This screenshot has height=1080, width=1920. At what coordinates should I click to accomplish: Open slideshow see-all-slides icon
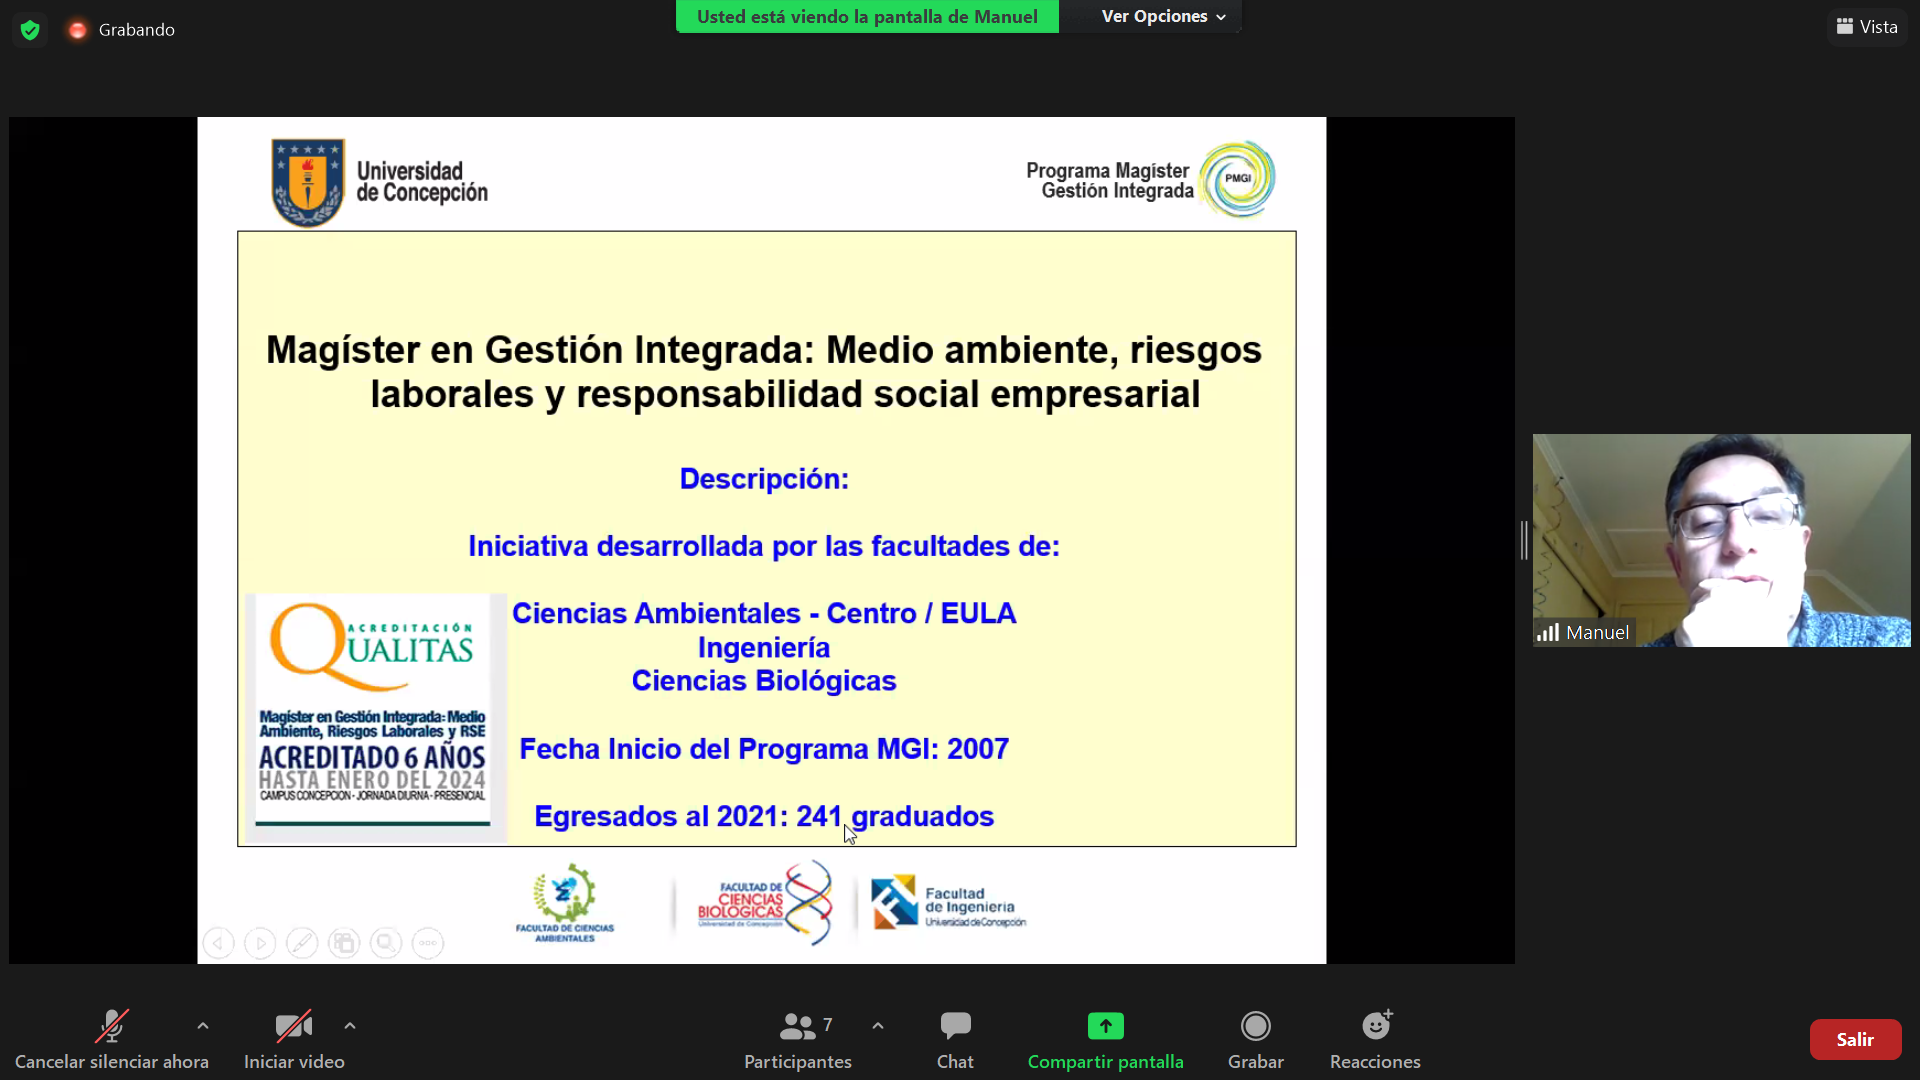[344, 943]
